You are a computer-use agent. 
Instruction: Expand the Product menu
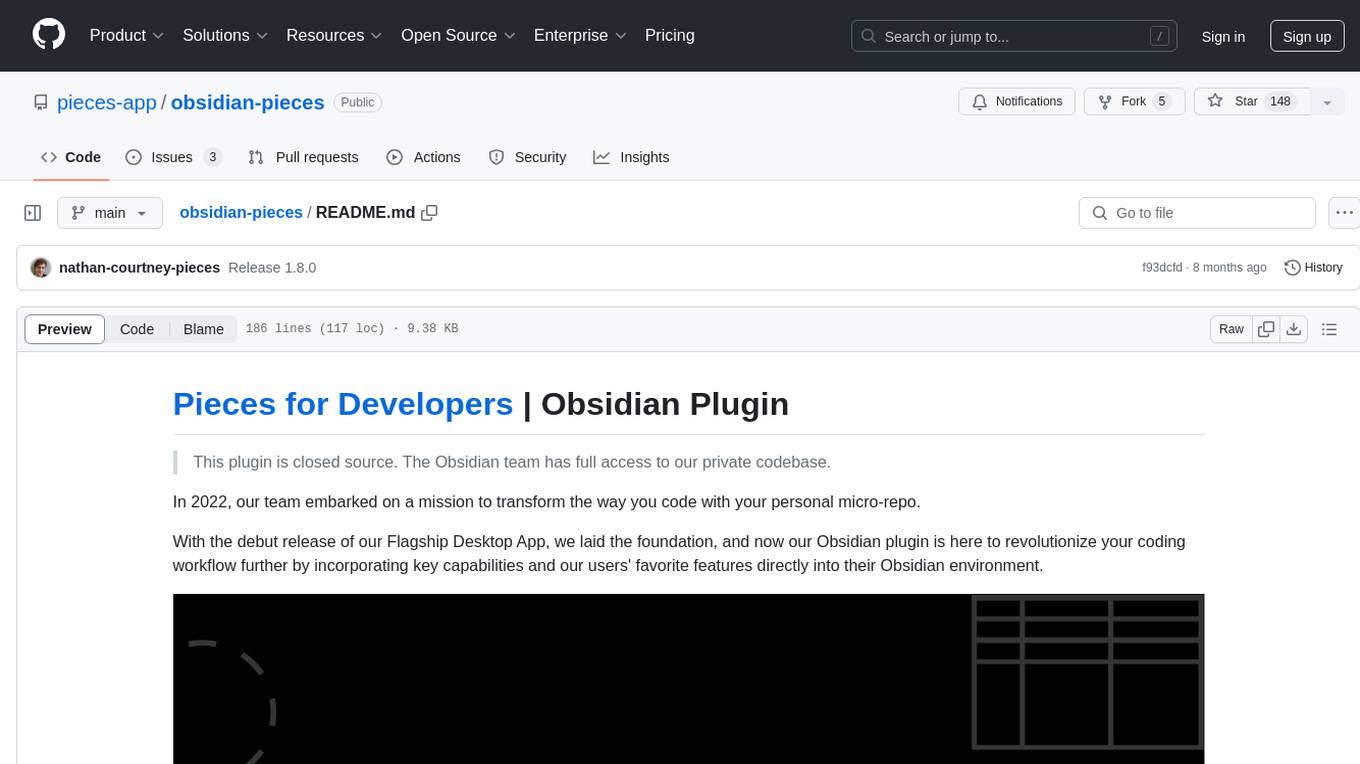tap(127, 35)
